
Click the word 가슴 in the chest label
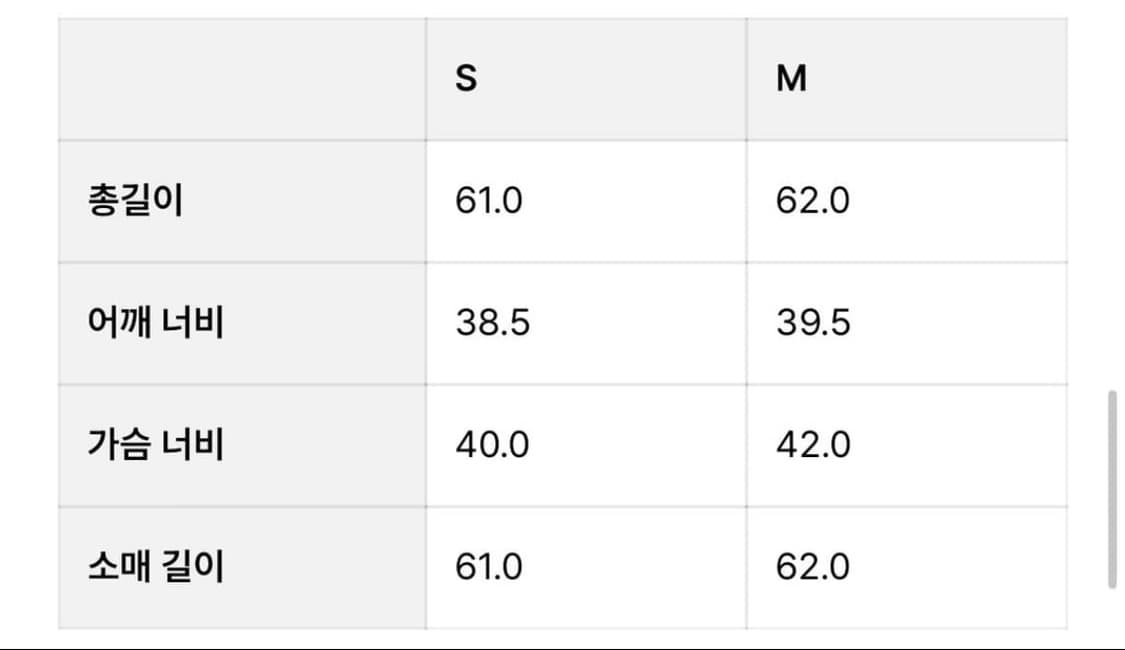pyautogui.click(x=119, y=445)
